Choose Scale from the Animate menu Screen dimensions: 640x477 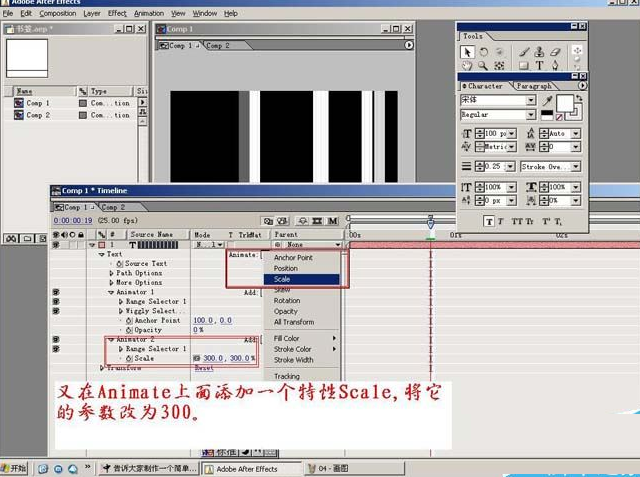click(283, 279)
